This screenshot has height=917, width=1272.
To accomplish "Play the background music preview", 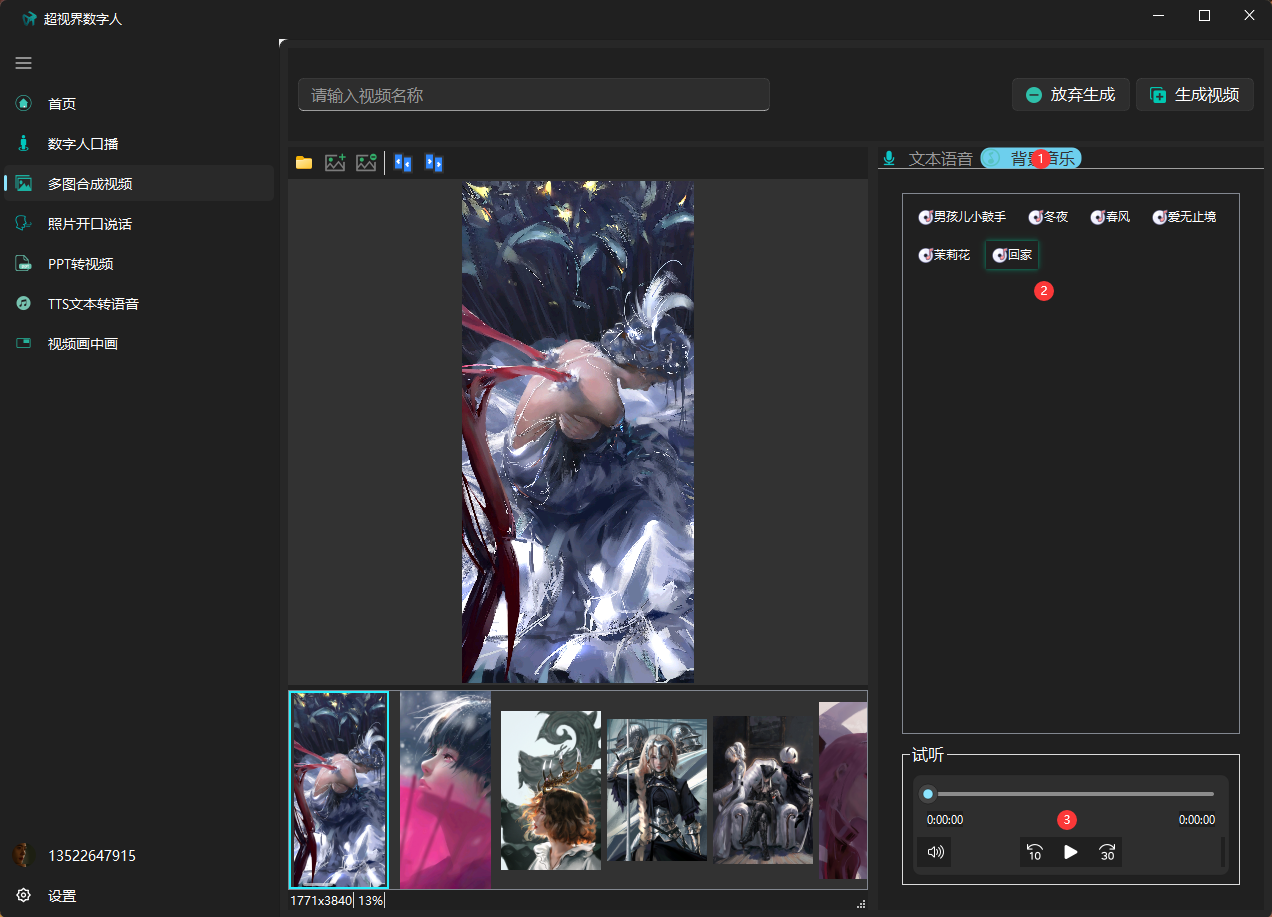I will (x=1071, y=852).
